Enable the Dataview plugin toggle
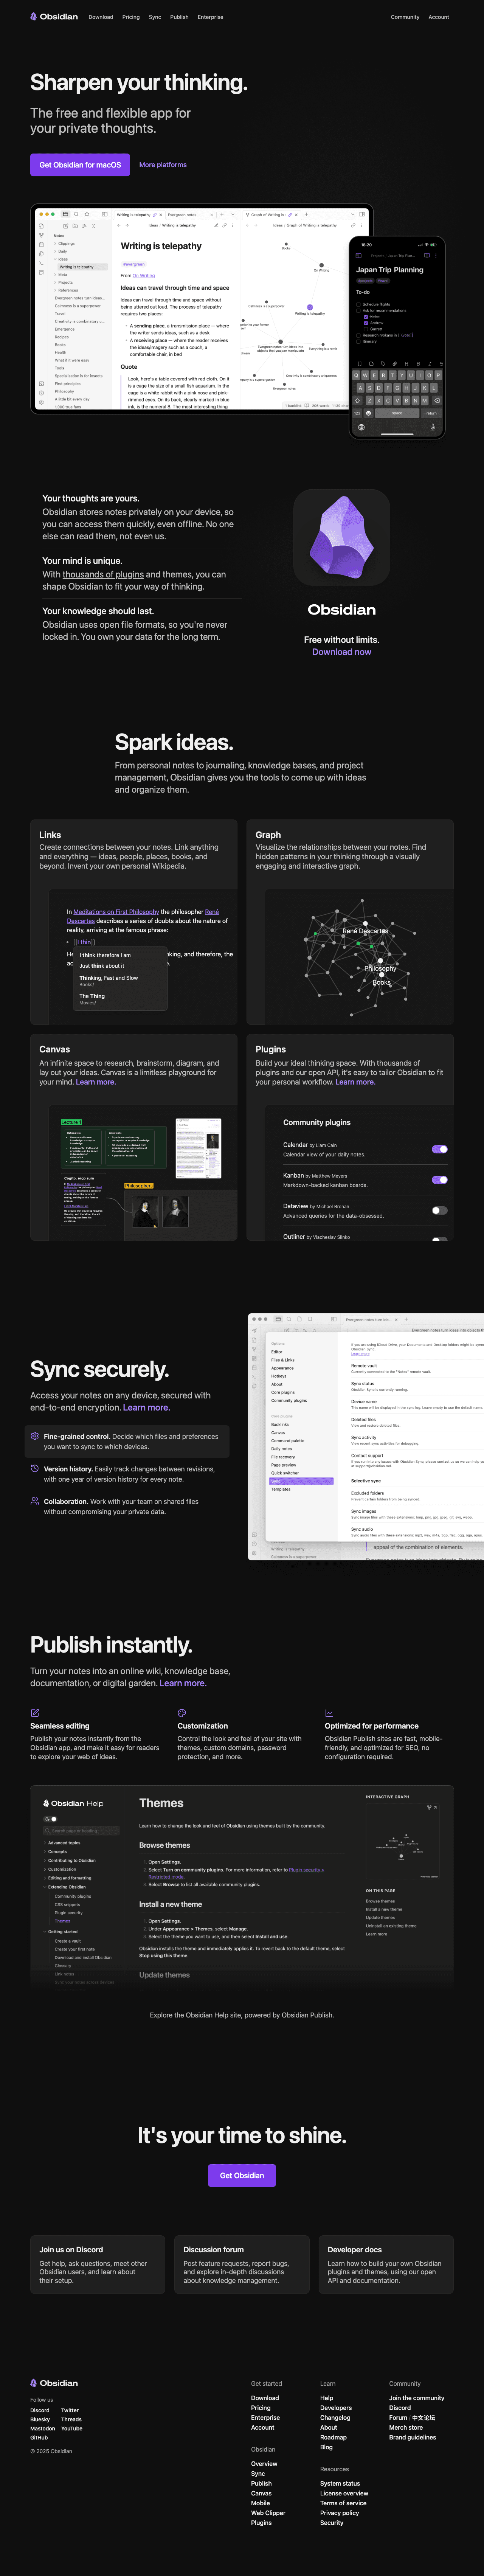 439,1210
